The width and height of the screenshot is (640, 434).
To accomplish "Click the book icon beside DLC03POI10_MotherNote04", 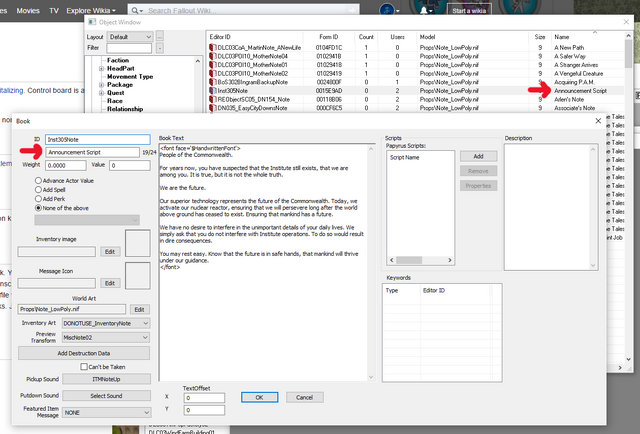I will point(212,56).
